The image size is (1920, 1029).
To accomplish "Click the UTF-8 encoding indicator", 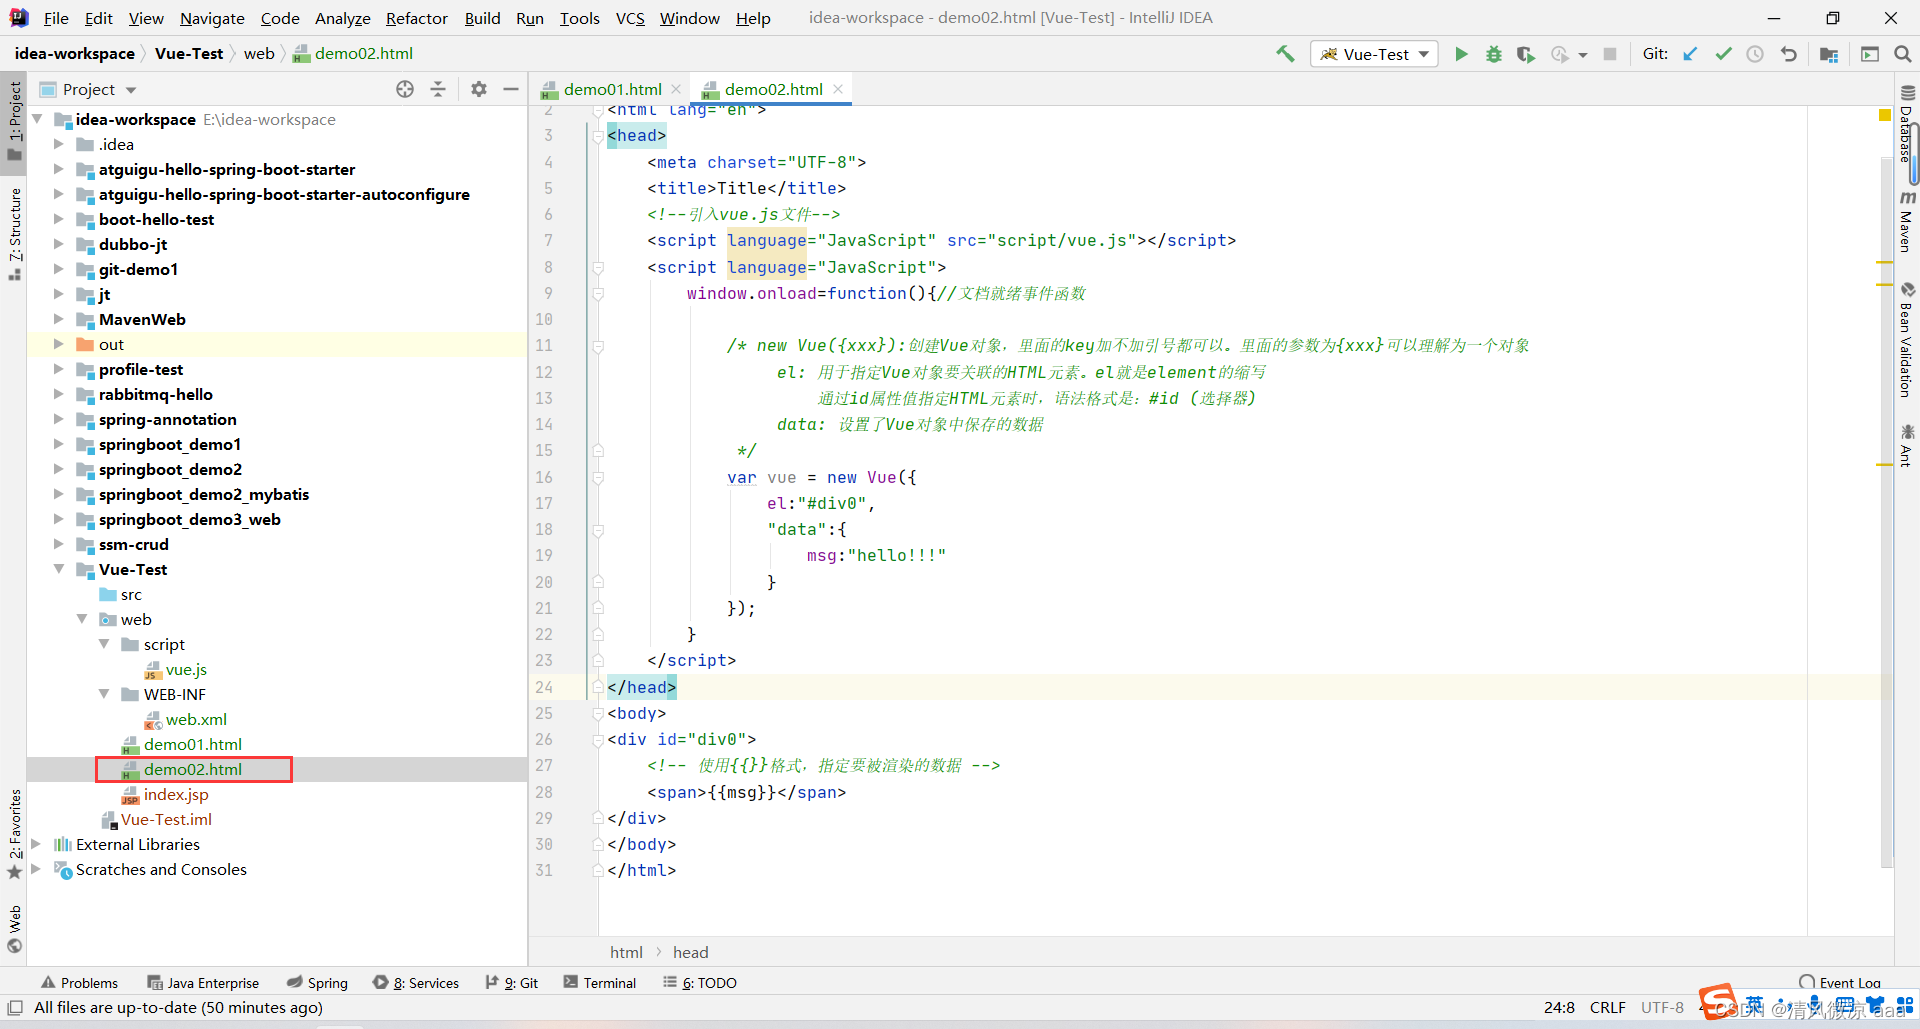I will click(x=1662, y=1008).
